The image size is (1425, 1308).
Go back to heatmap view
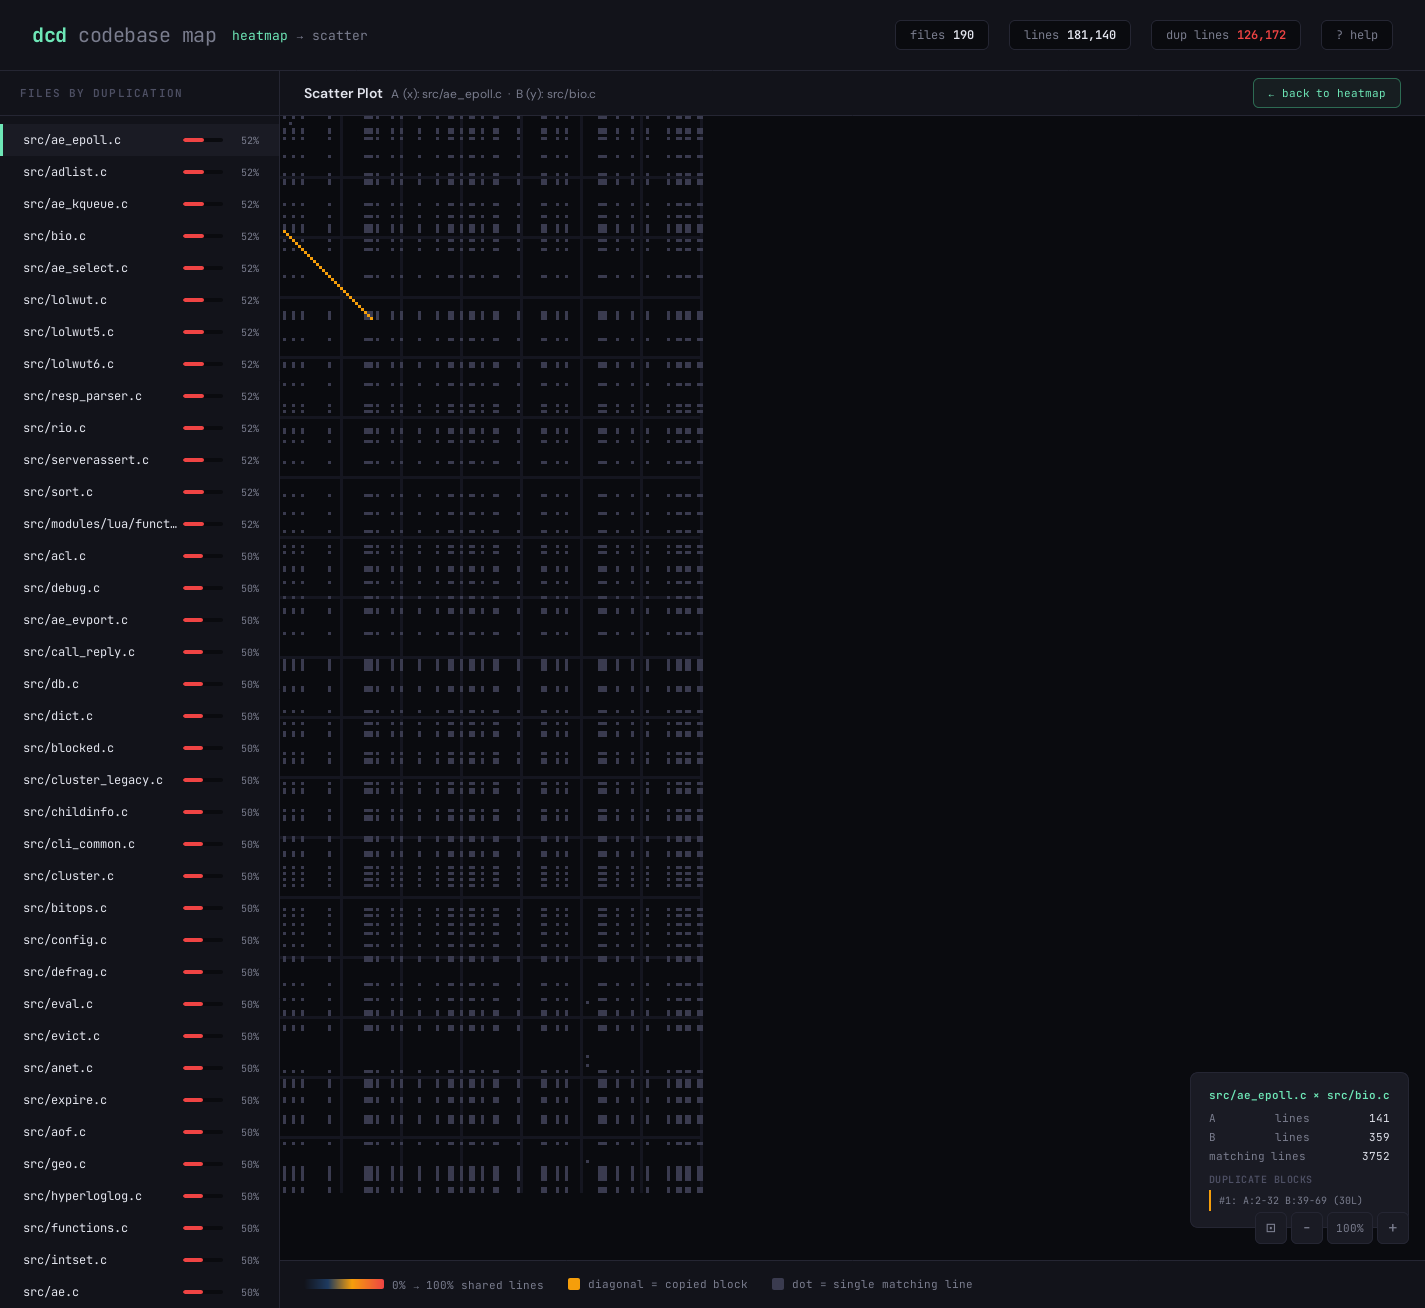click(x=1327, y=93)
